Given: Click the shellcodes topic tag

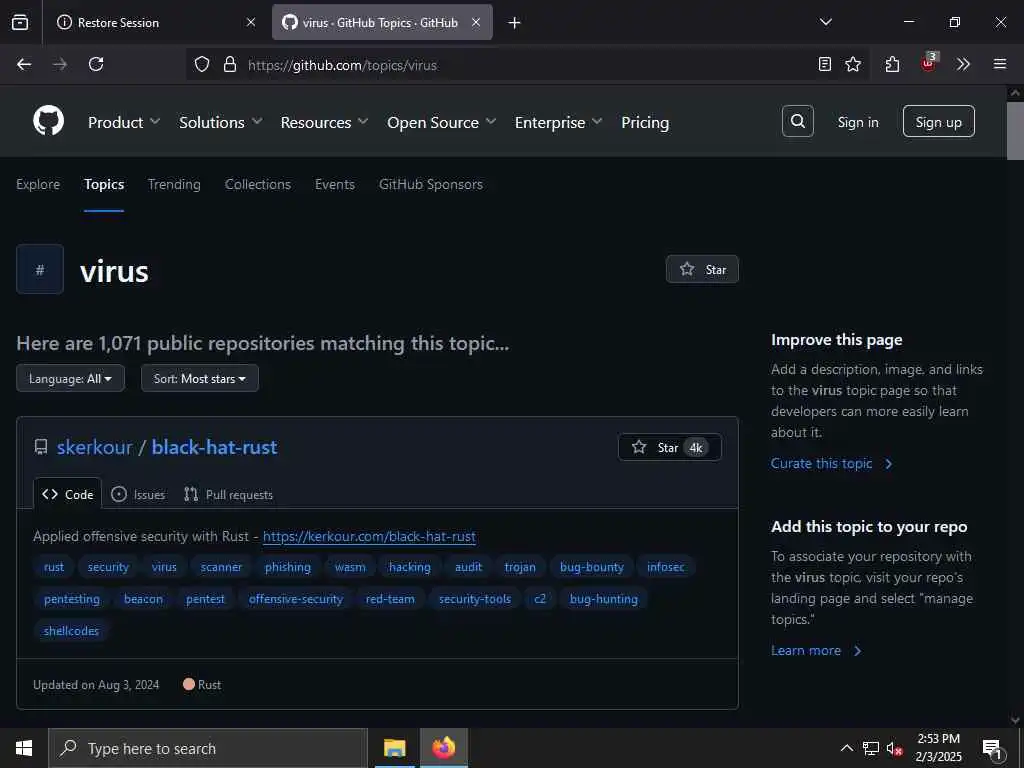Looking at the screenshot, I should coord(71,631).
